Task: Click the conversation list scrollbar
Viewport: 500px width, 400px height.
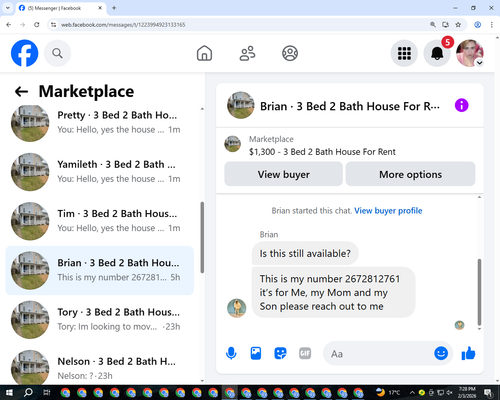Action: coord(202,237)
